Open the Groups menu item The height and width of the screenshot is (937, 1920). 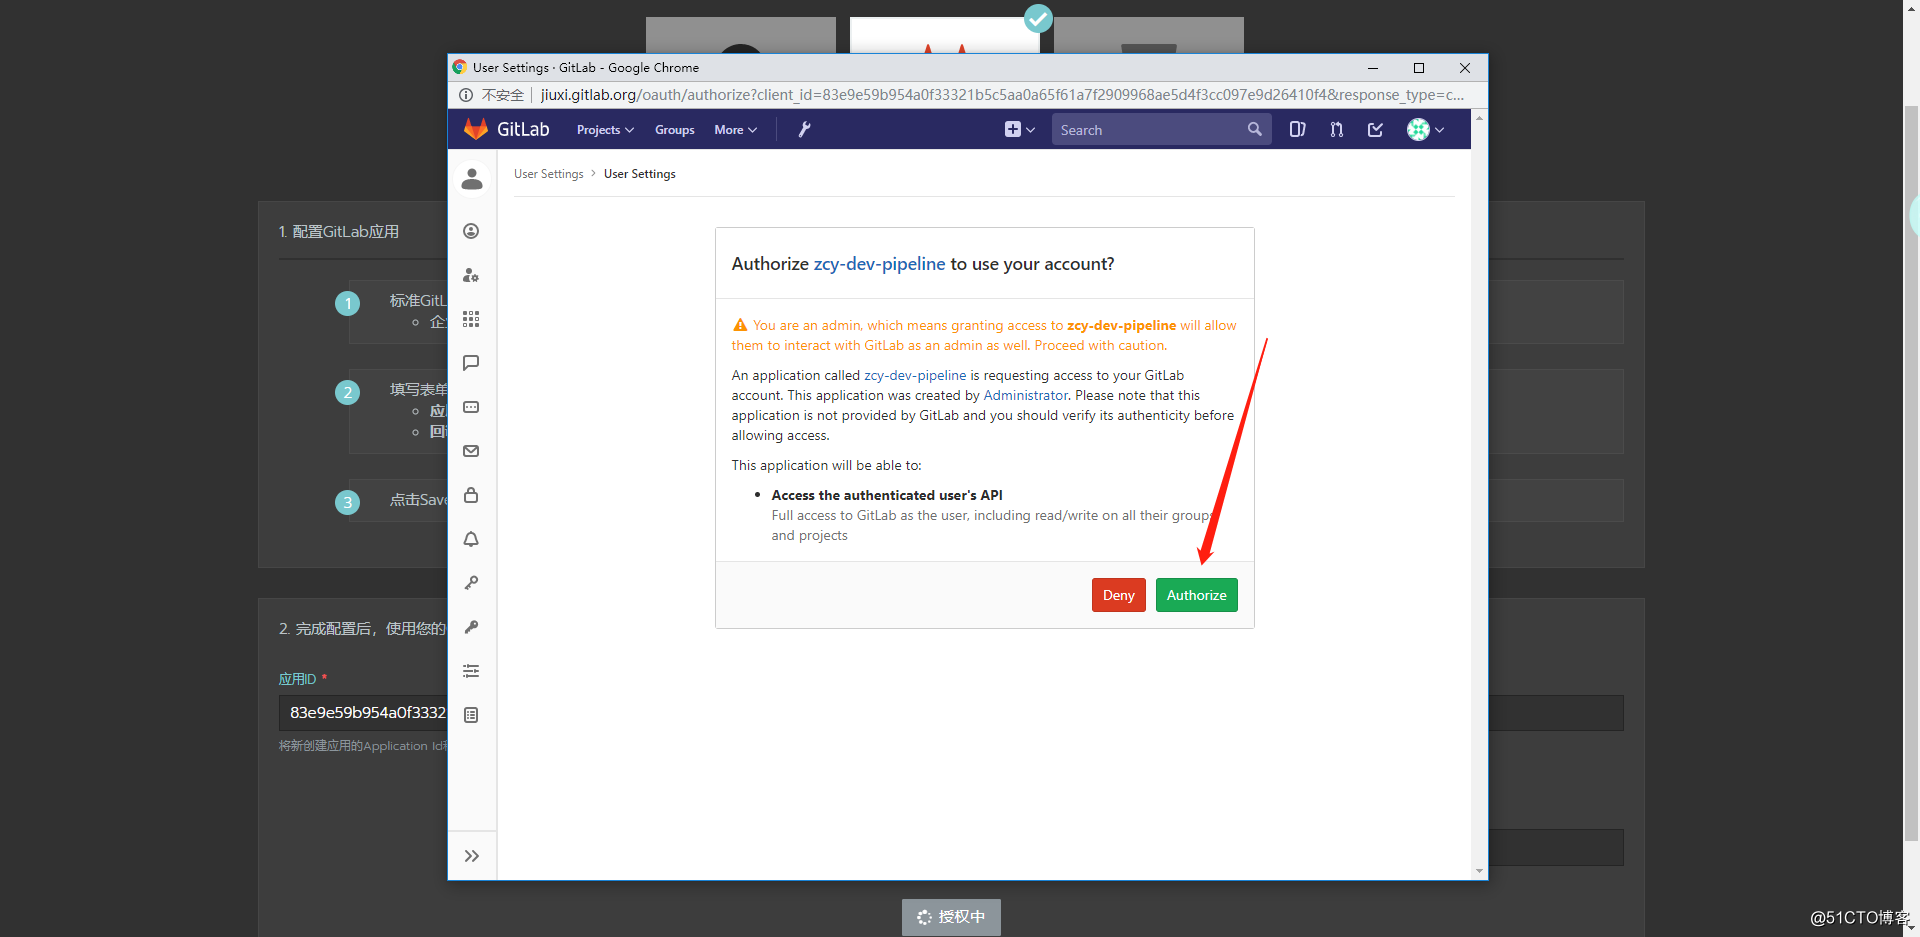pos(674,130)
